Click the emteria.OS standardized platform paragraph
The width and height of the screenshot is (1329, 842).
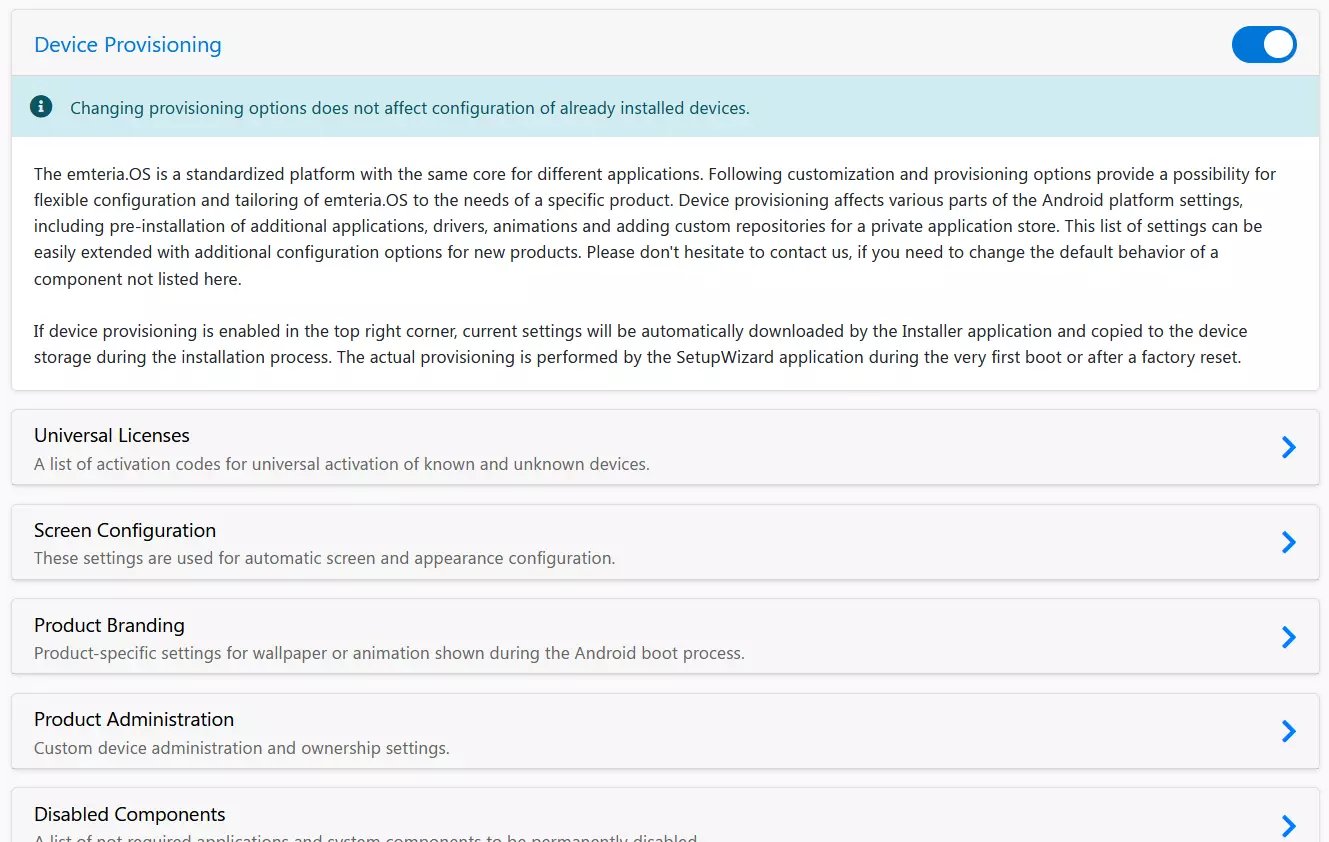click(x=655, y=226)
